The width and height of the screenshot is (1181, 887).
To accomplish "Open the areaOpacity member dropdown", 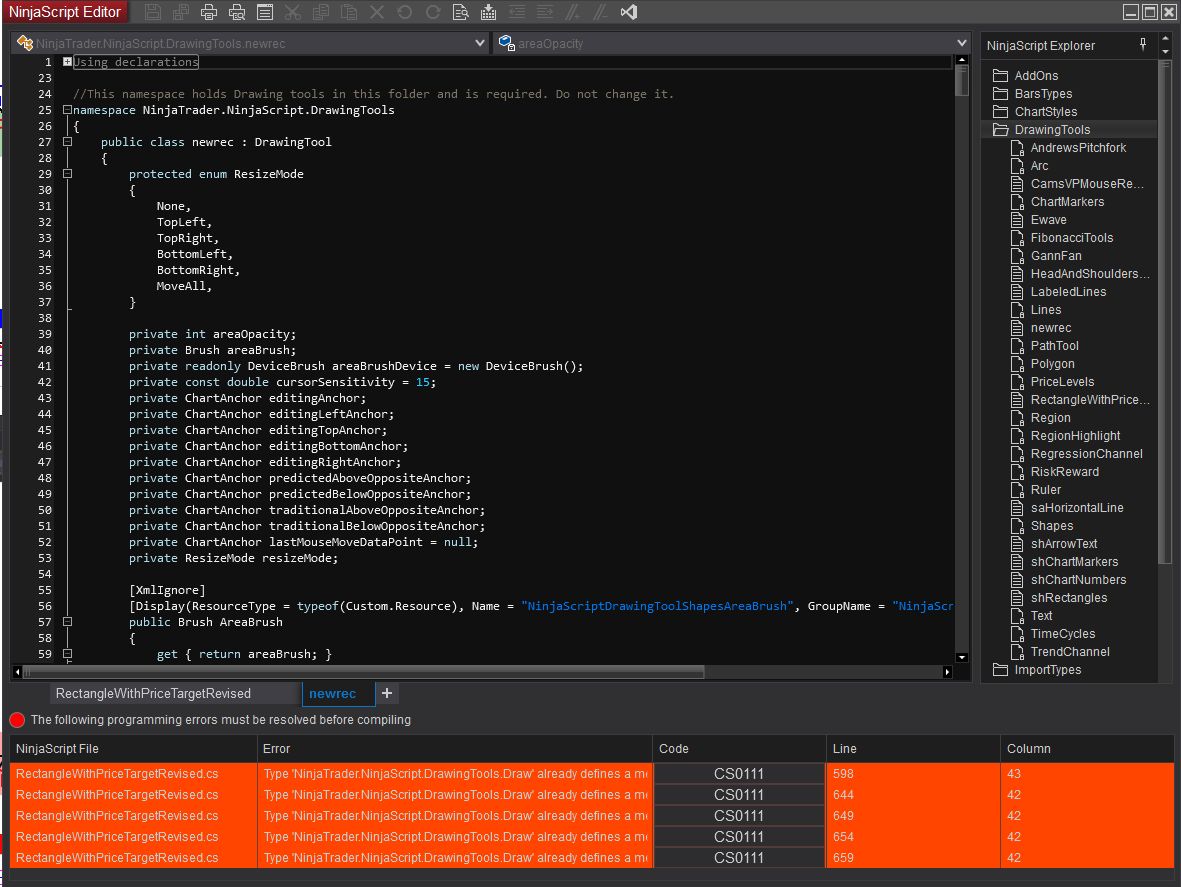I will pos(961,43).
